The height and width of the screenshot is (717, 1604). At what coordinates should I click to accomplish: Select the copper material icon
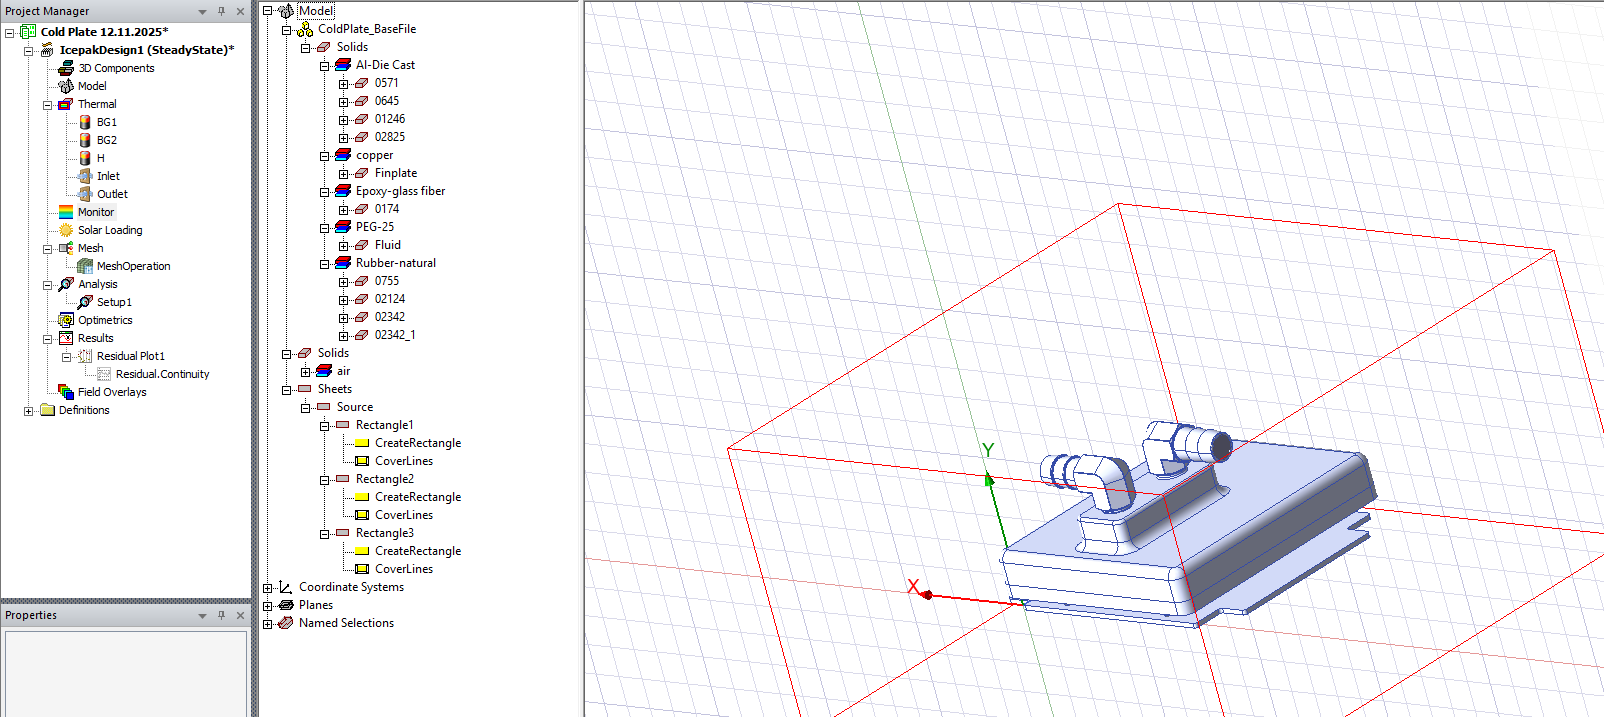click(343, 155)
